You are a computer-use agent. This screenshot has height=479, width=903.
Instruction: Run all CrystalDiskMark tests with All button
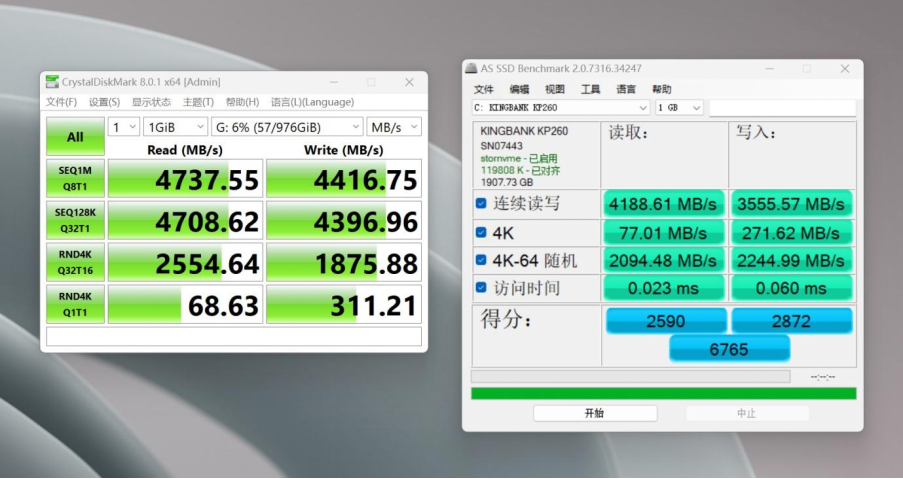point(75,136)
